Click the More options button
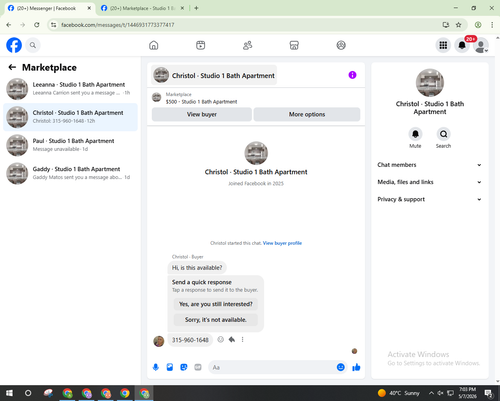The width and height of the screenshot is (500, 401). (307, 114)
